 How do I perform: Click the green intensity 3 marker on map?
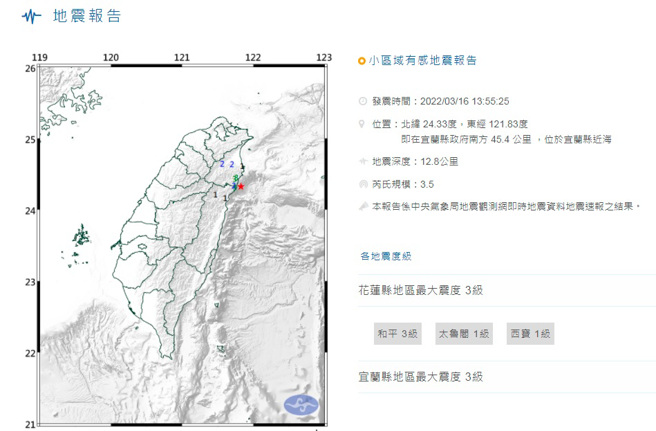point(236,178)
